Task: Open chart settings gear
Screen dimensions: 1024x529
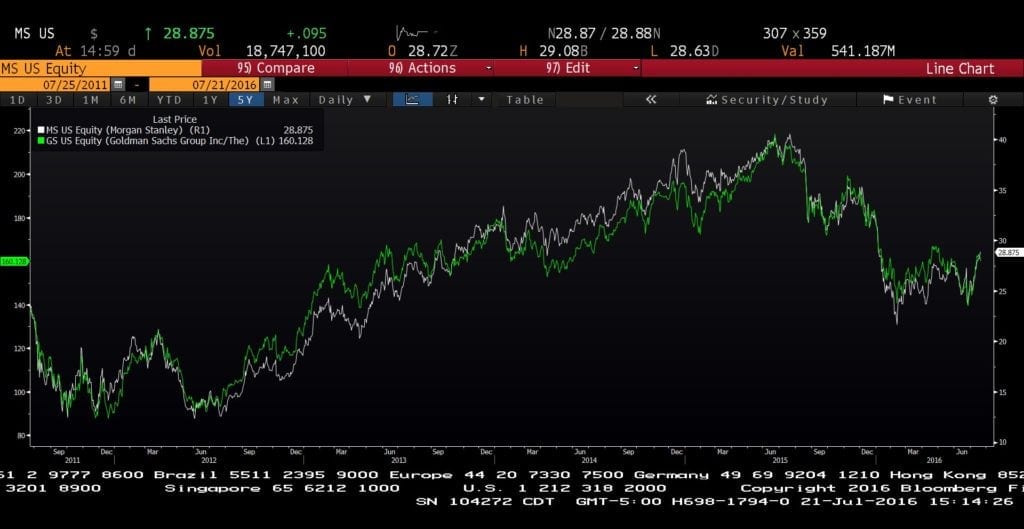Action: click(993, 100)
